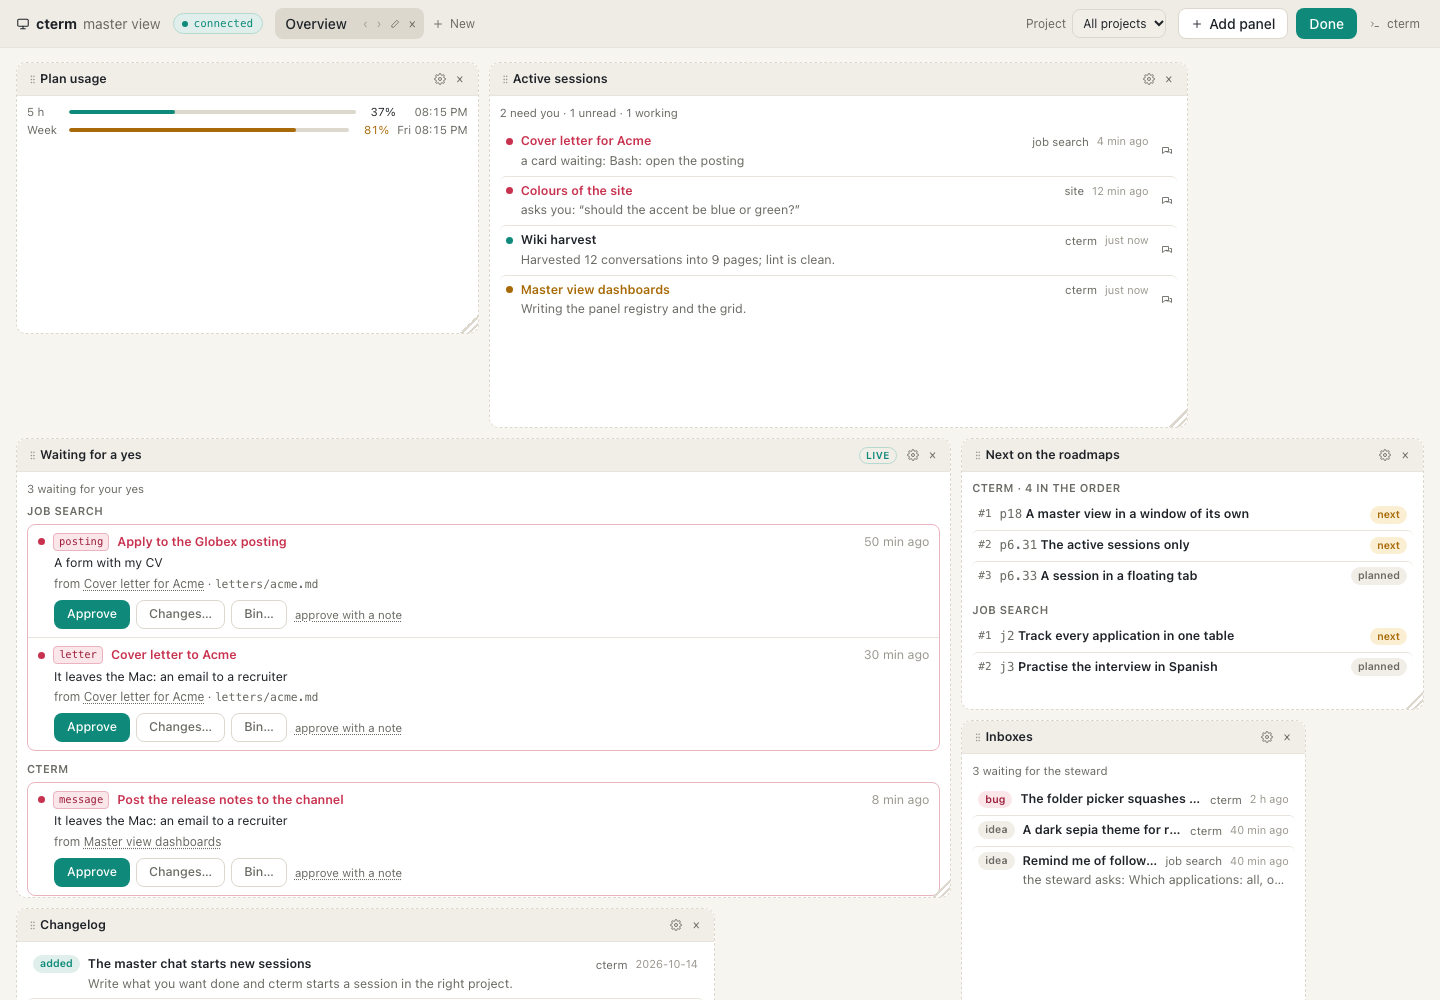Image resolution: width=1440 pixels, height=1000 pixels.
Task: Create a new tab with + New
Action: point(454,24)
